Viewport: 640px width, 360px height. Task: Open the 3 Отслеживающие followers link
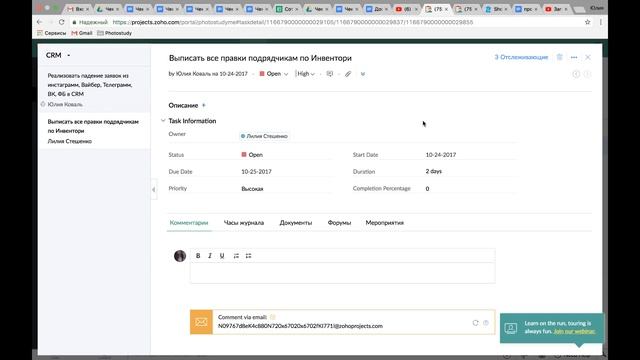[521, 57]
